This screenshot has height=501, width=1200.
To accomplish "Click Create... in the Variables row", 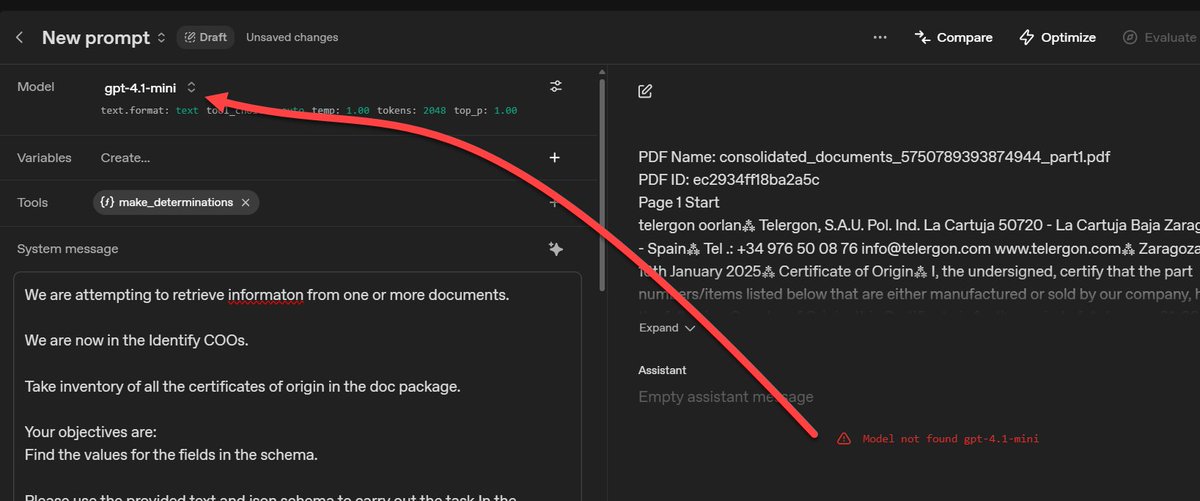I will coord(126,158).
